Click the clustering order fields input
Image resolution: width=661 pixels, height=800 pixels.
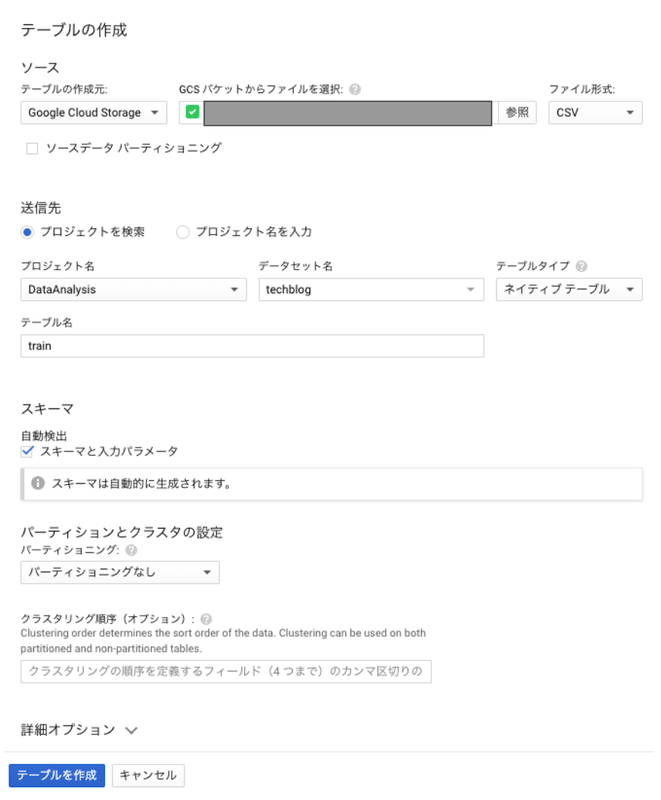[226, 671]
